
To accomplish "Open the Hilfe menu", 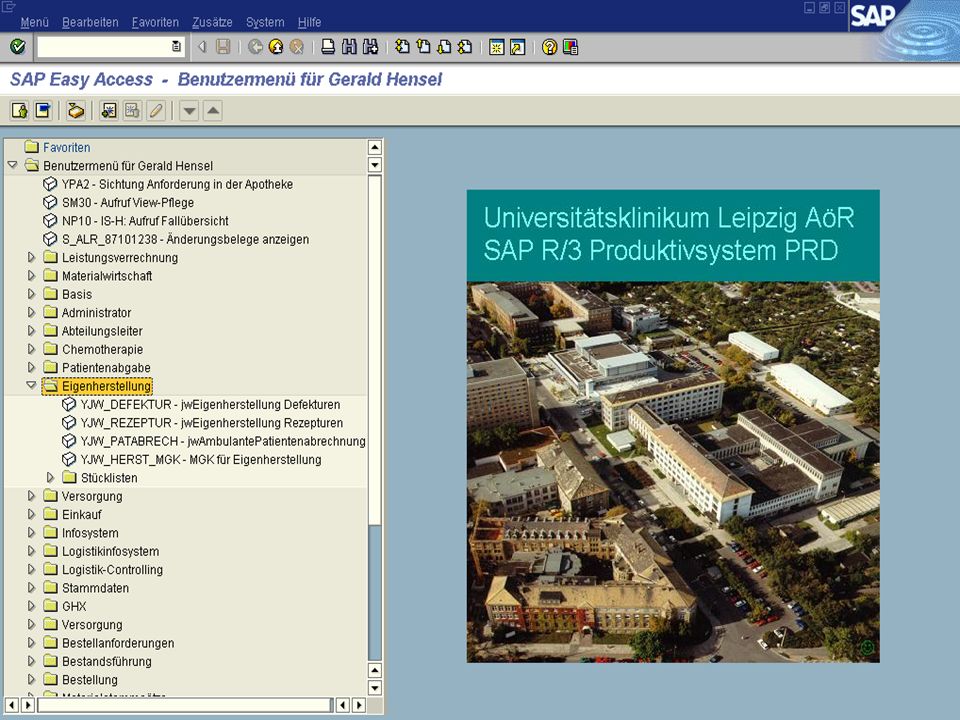I will tap(309, 22).
